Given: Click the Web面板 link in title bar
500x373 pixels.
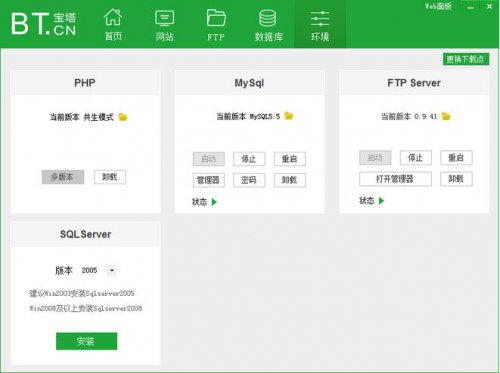Looking at the screenshot, I should 438,6.
